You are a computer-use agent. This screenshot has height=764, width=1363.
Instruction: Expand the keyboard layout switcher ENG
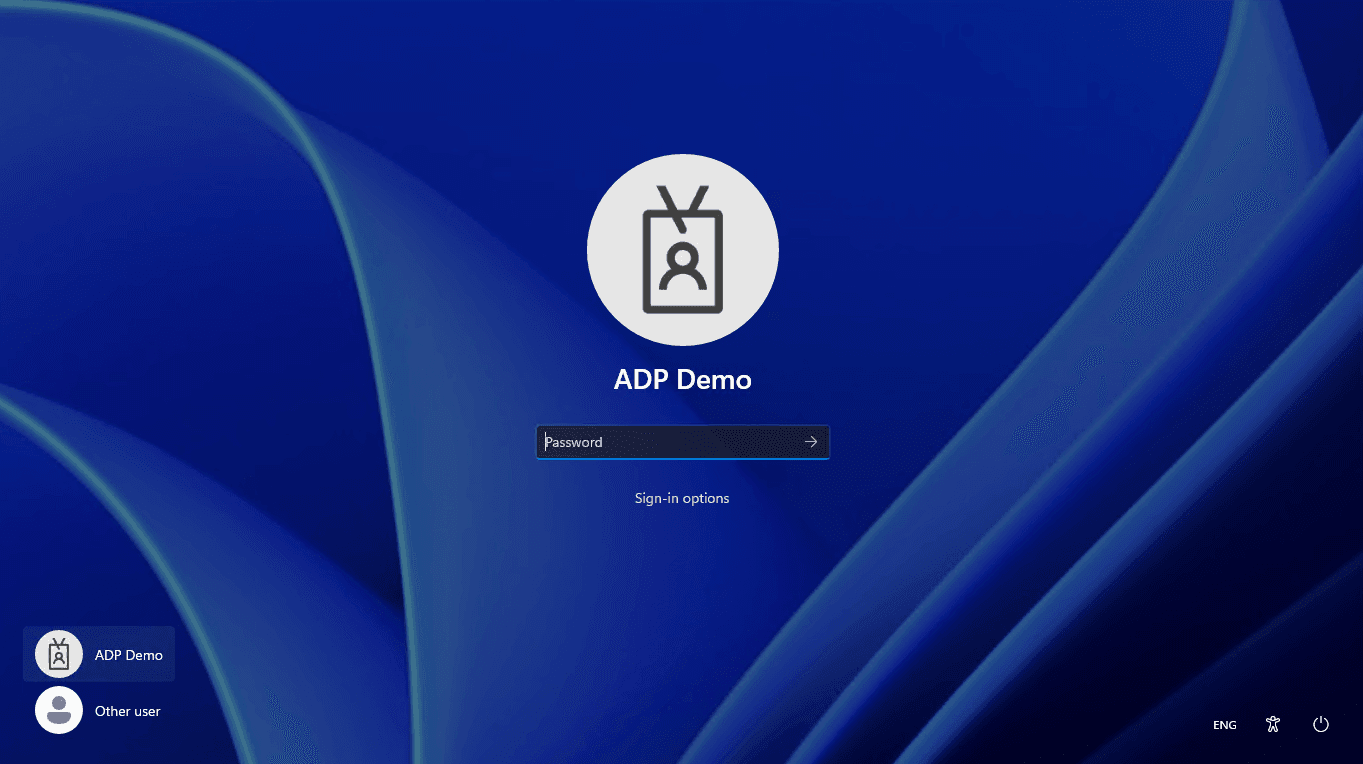1224,725
